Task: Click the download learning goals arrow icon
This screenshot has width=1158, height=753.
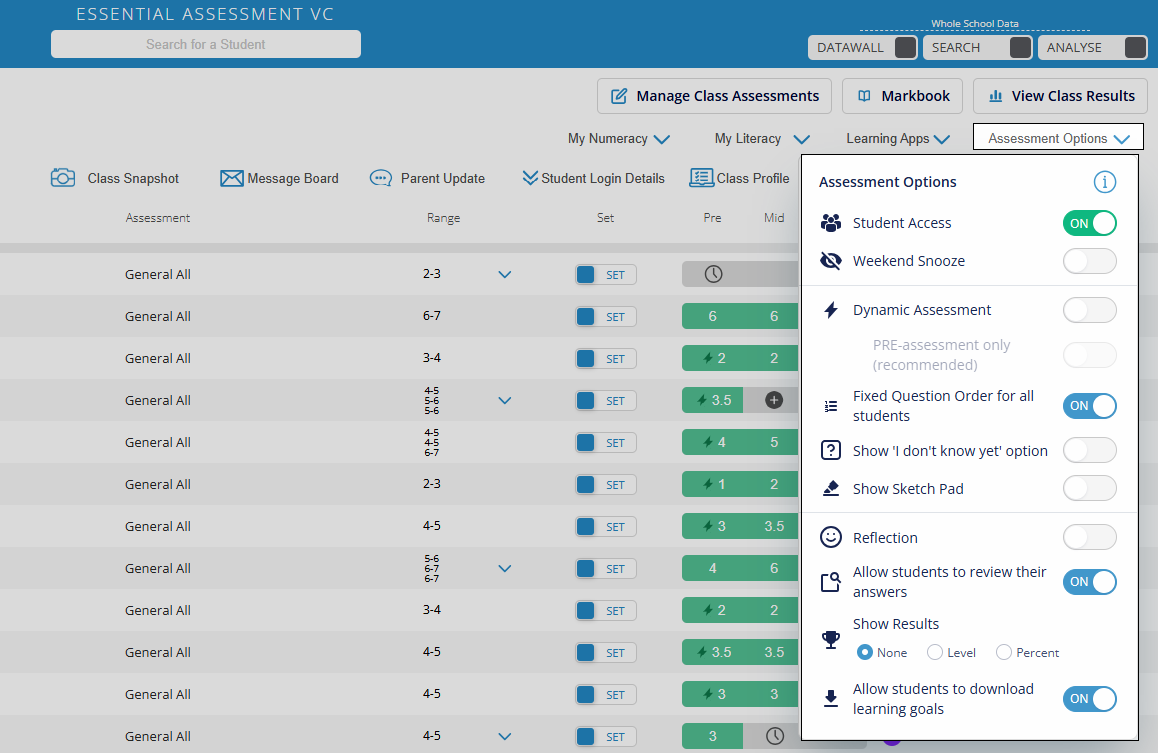Action: click(x=831, y=698)
